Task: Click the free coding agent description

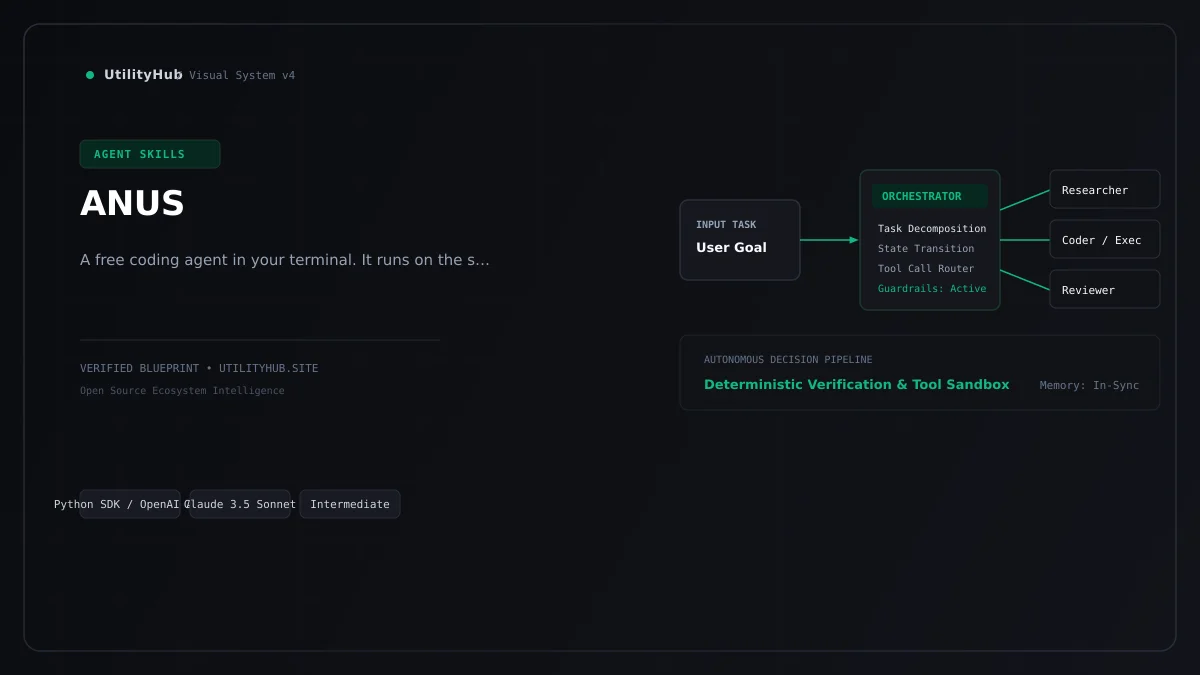Action: (285, 260)
